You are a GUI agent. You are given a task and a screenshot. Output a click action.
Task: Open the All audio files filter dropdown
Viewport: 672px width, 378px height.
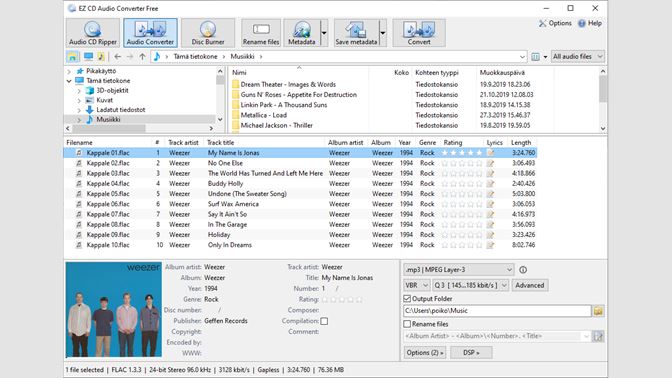click(578, 57)
